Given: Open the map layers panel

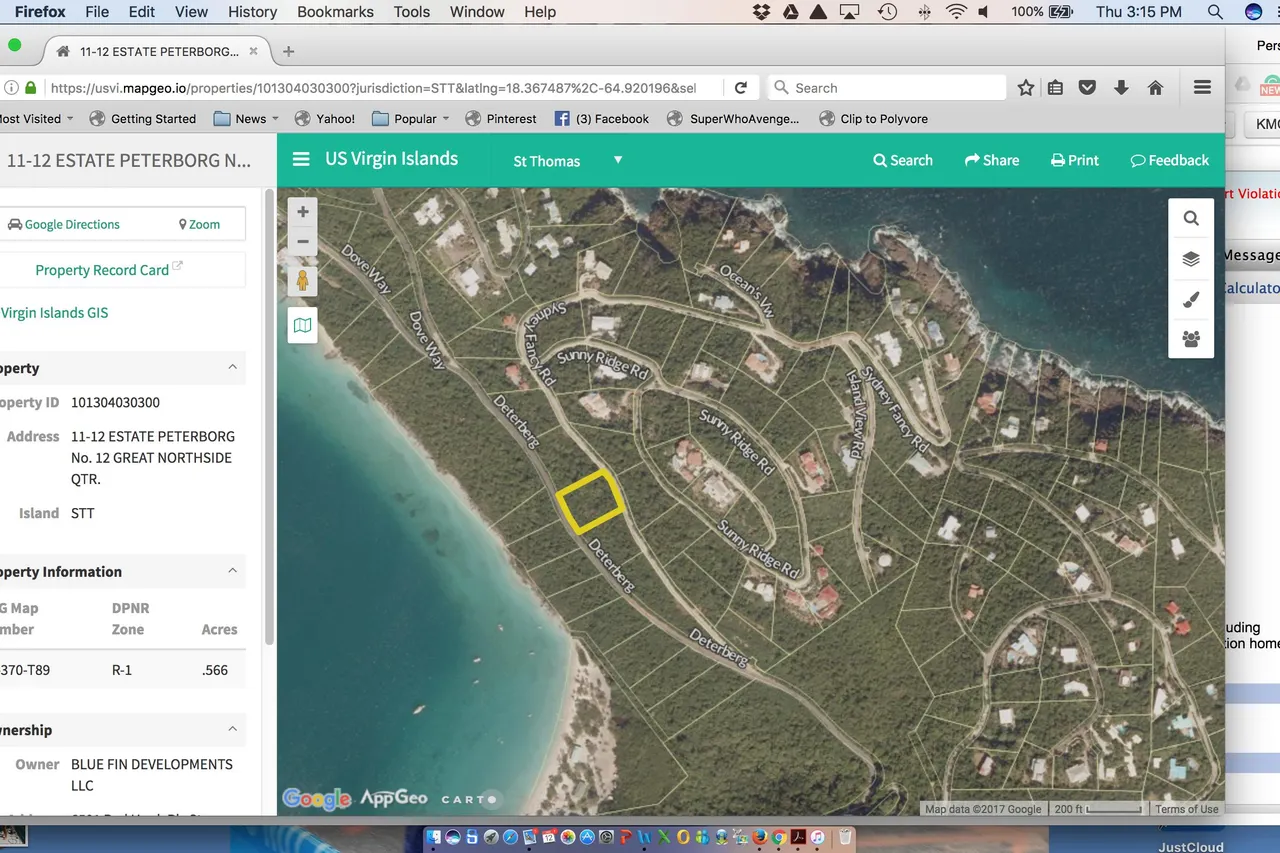Looking at the screenshot, I should click(1190, 259).
